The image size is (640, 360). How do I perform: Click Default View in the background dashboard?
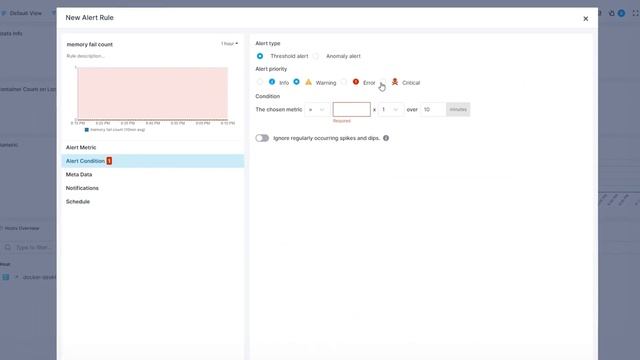click(25, 13)
